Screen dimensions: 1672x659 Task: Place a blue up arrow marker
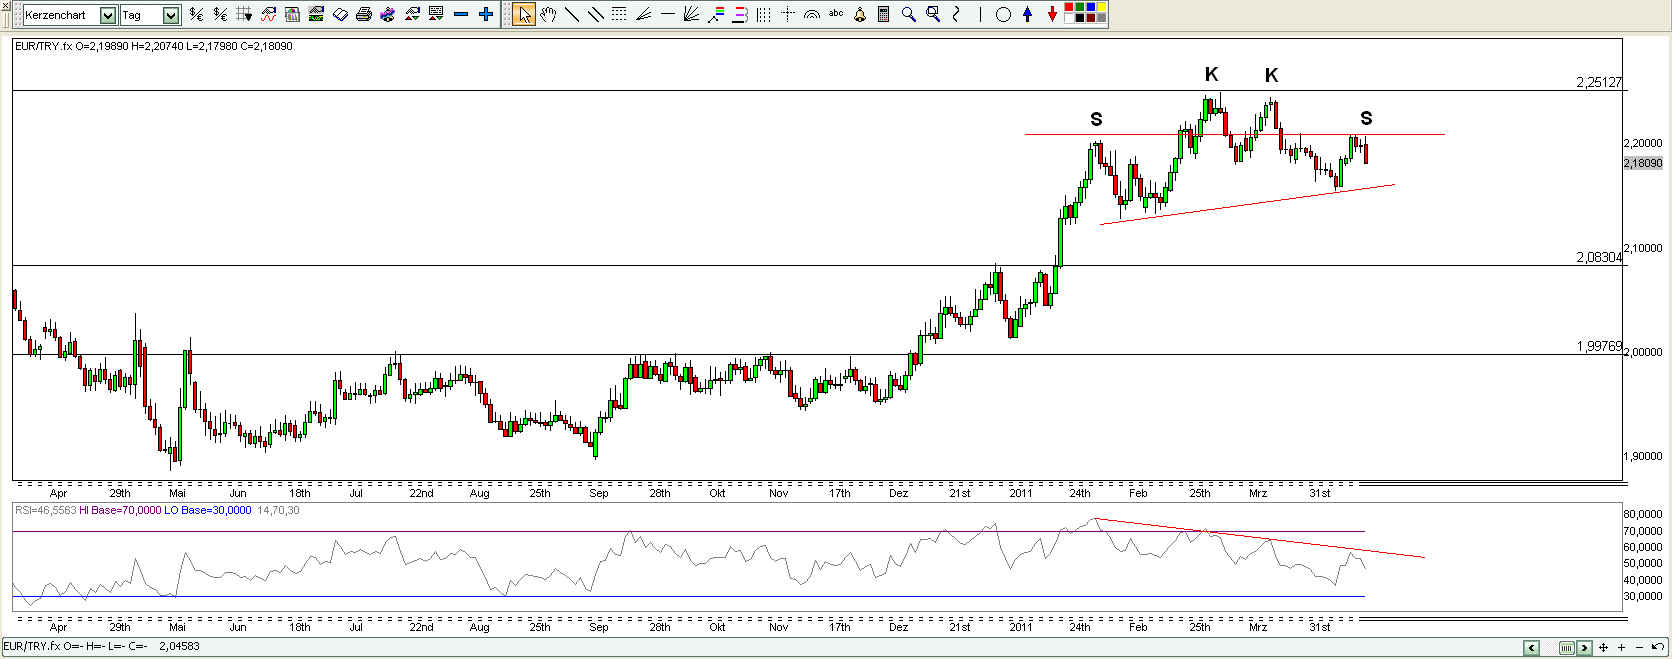click(1027, 14)
